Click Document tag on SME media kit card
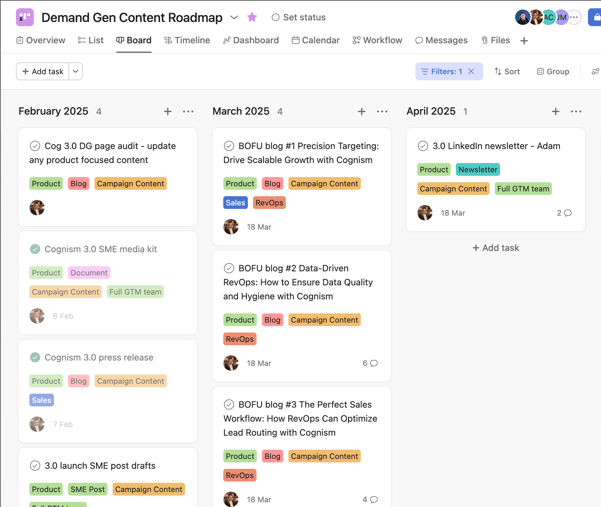 tap(89, 273)
